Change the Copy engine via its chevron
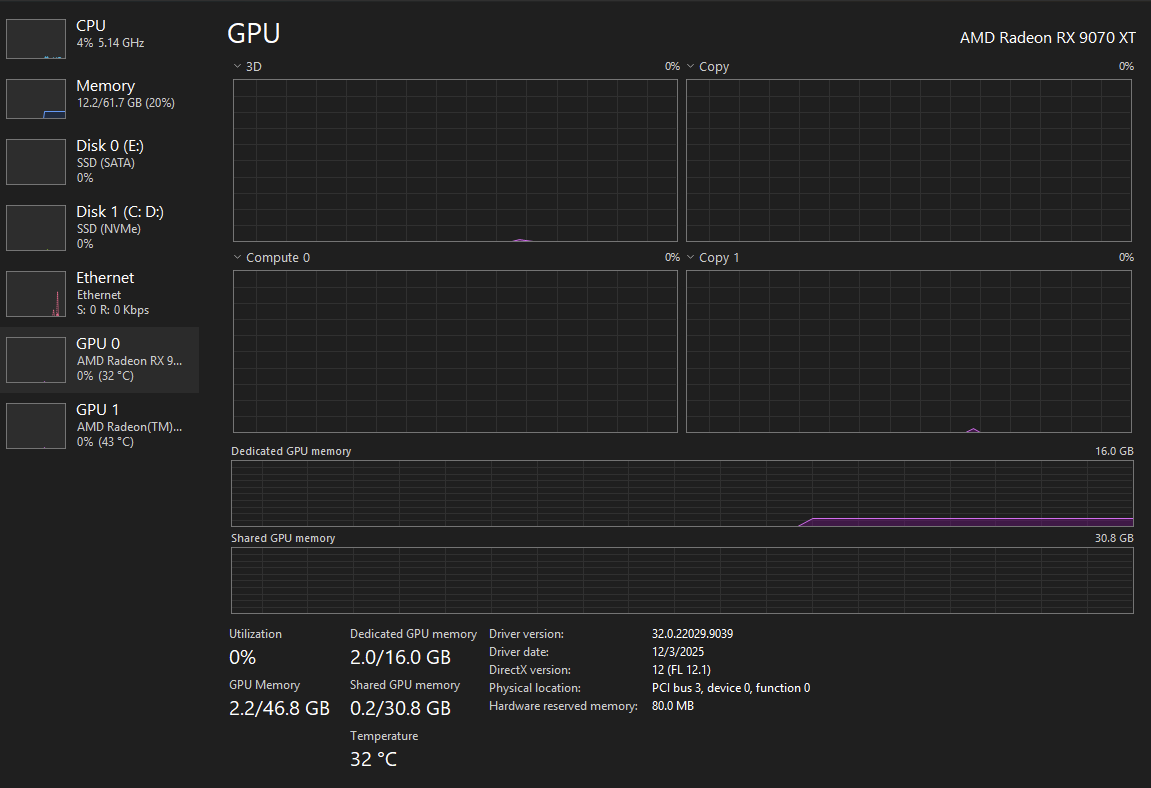The width and height of the screenshot is (1151, 788). click(x=689, y=66)
